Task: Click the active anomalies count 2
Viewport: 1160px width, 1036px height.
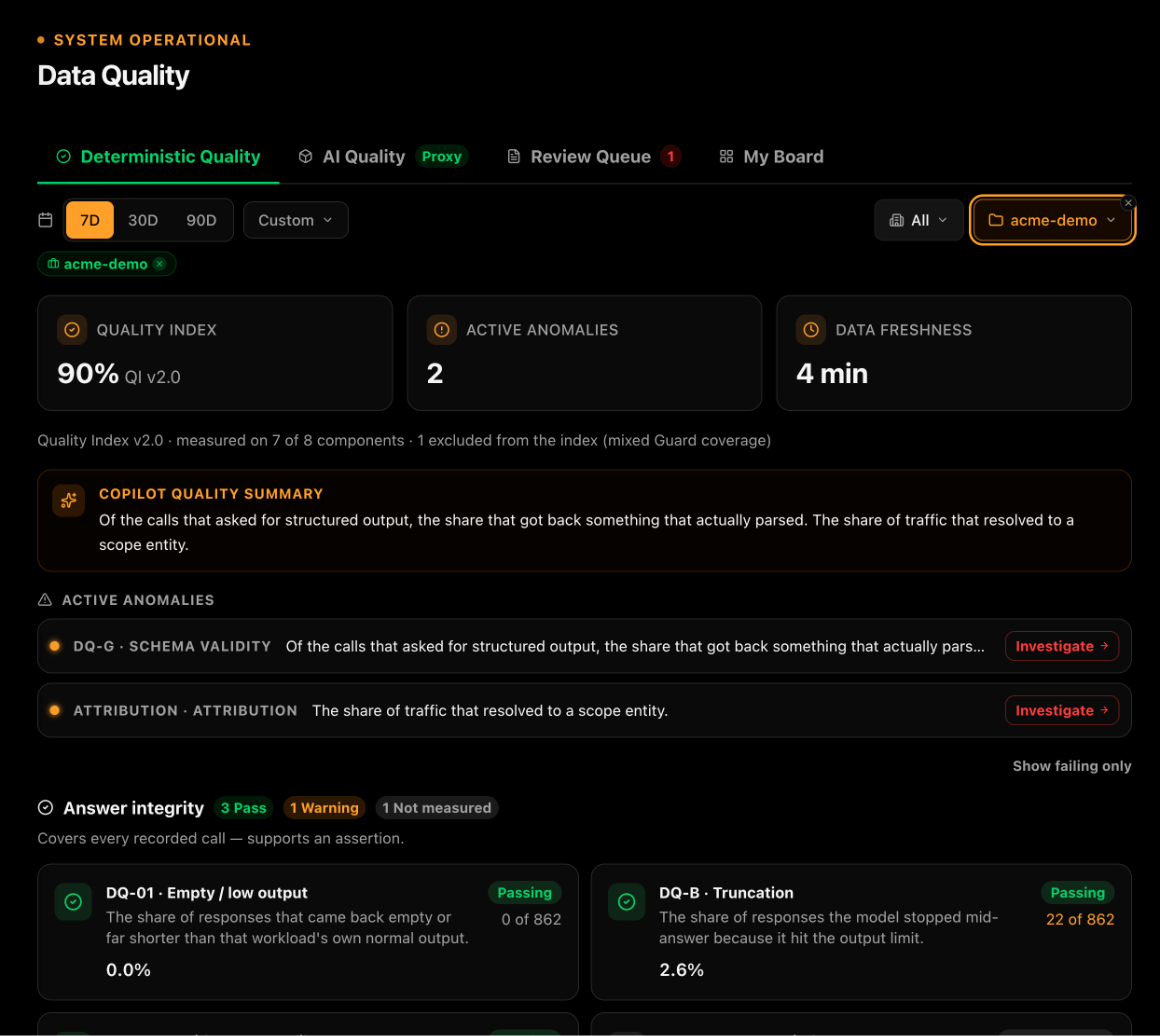Action: (435, 374)
